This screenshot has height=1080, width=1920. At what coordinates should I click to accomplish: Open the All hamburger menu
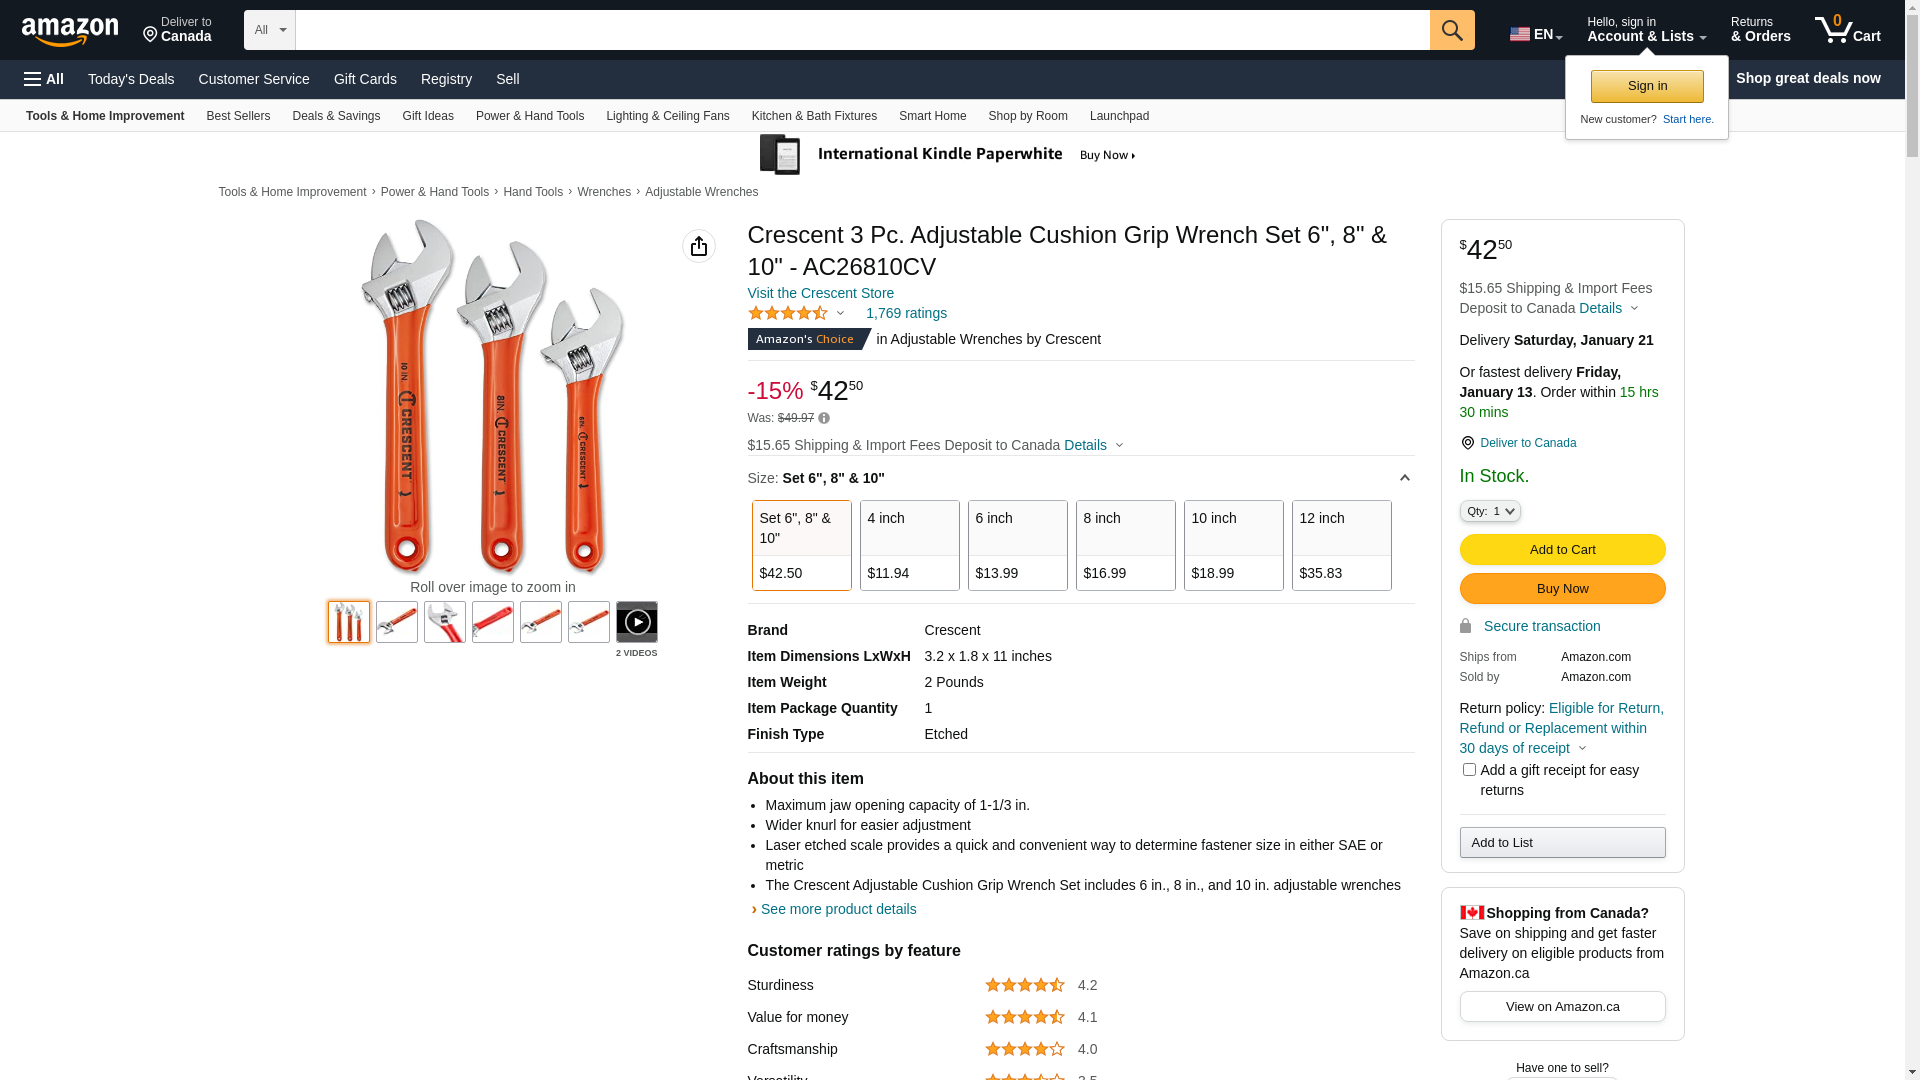[44, 79]
